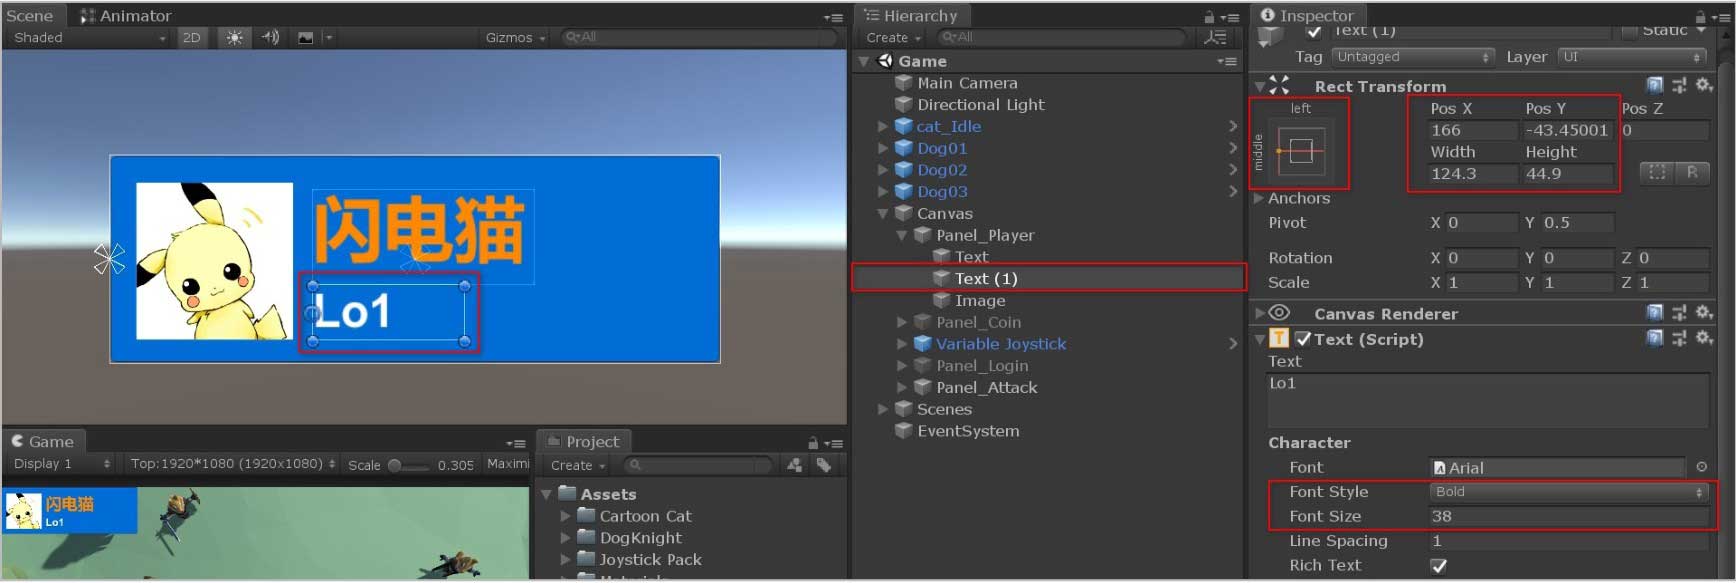Viewport: 1736px width, 583px height.
Task: Toggle the Text (Script) component enabled checkbox
Action: point(1303,339)
